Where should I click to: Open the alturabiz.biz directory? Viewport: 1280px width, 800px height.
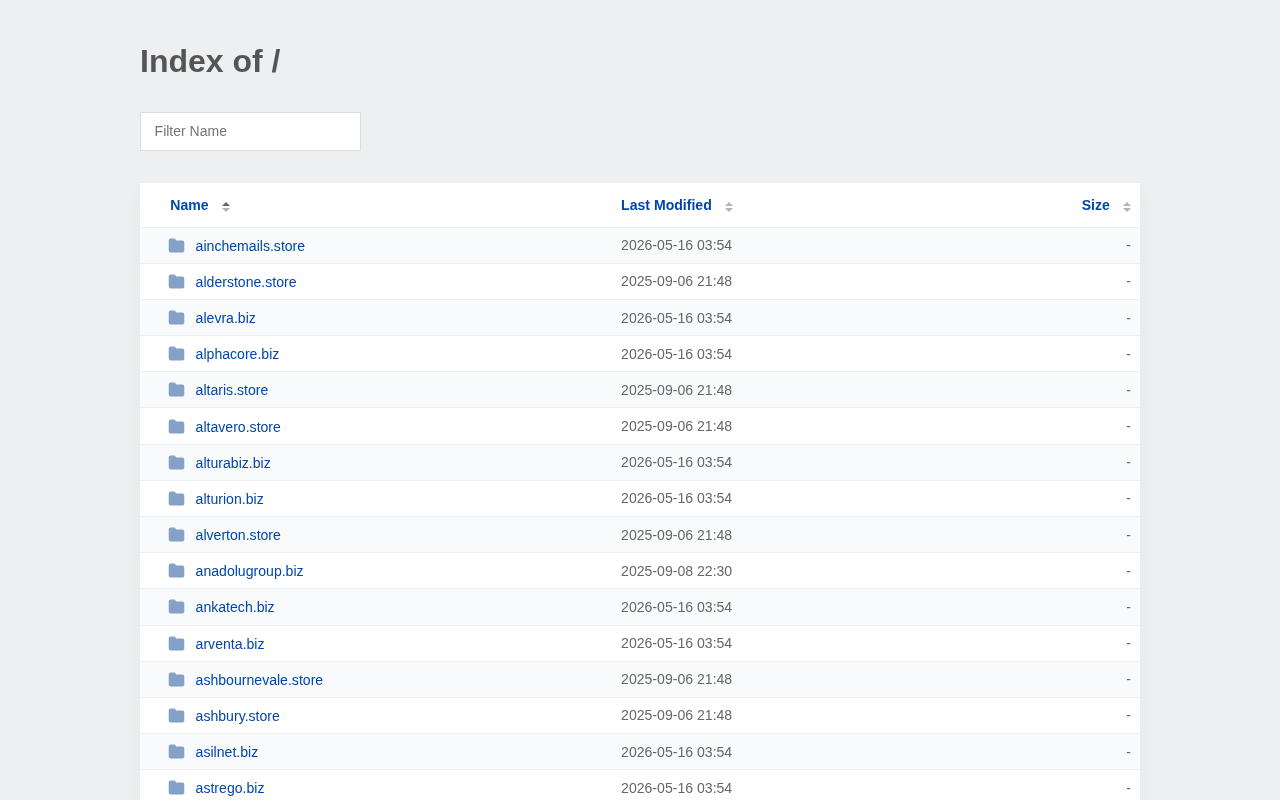pos(233,463)
